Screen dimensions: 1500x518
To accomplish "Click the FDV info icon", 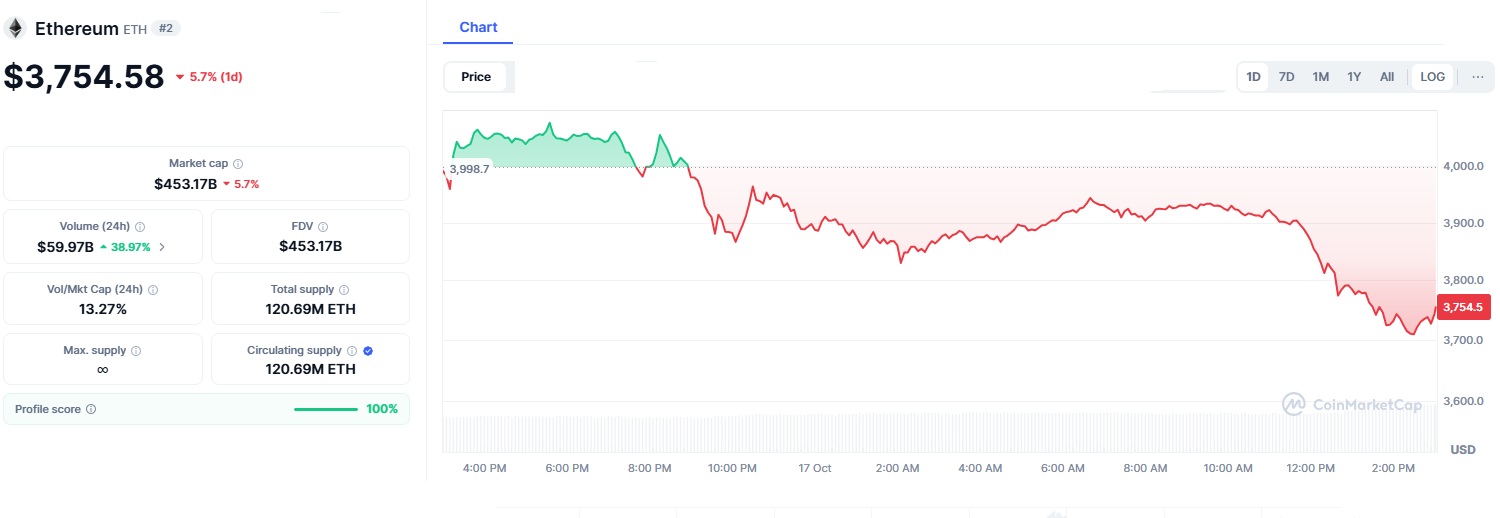I will coord(323,227).
